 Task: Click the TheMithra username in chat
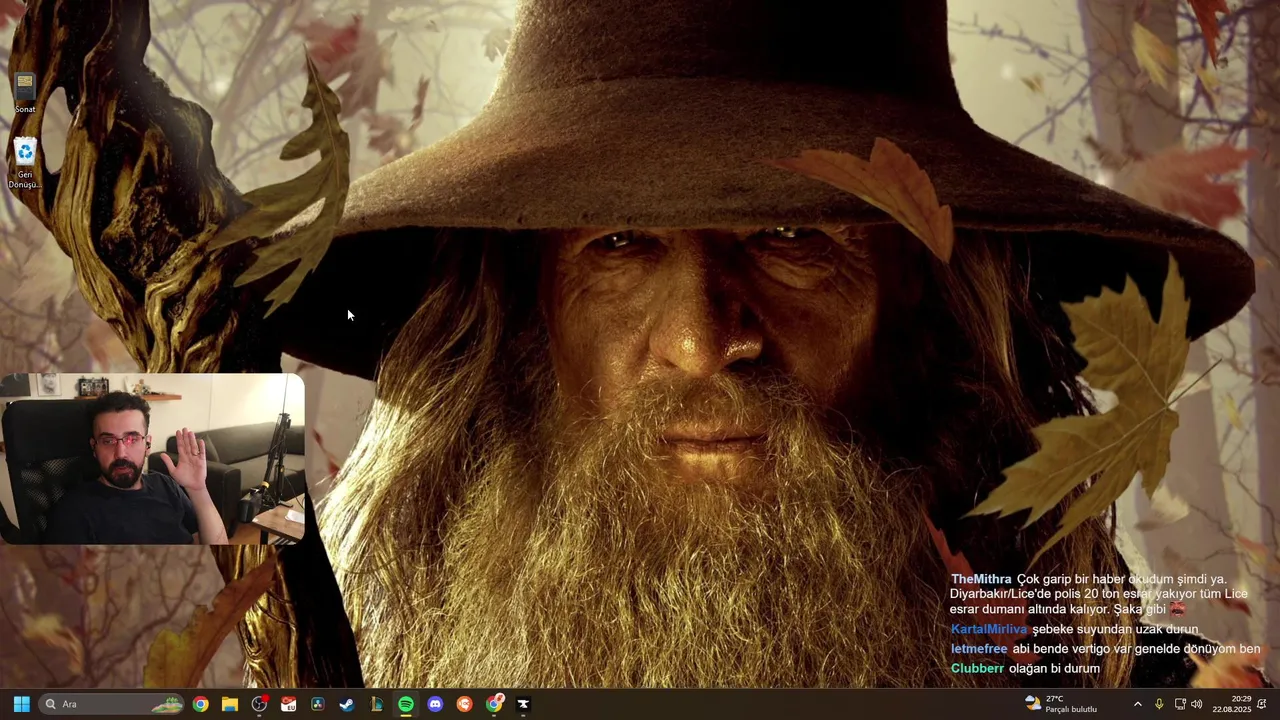coord(980,579)
